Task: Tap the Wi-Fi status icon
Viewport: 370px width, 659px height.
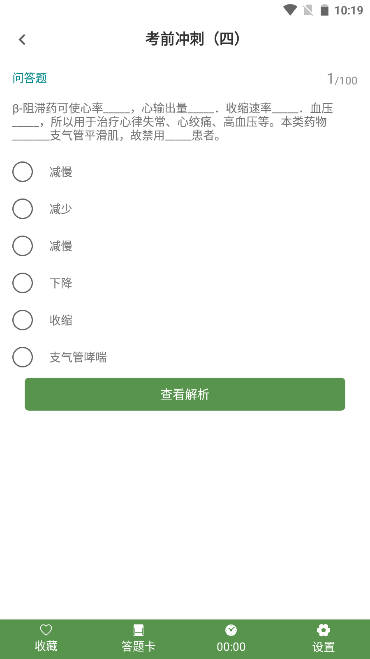Action: [x=290, y=10]
